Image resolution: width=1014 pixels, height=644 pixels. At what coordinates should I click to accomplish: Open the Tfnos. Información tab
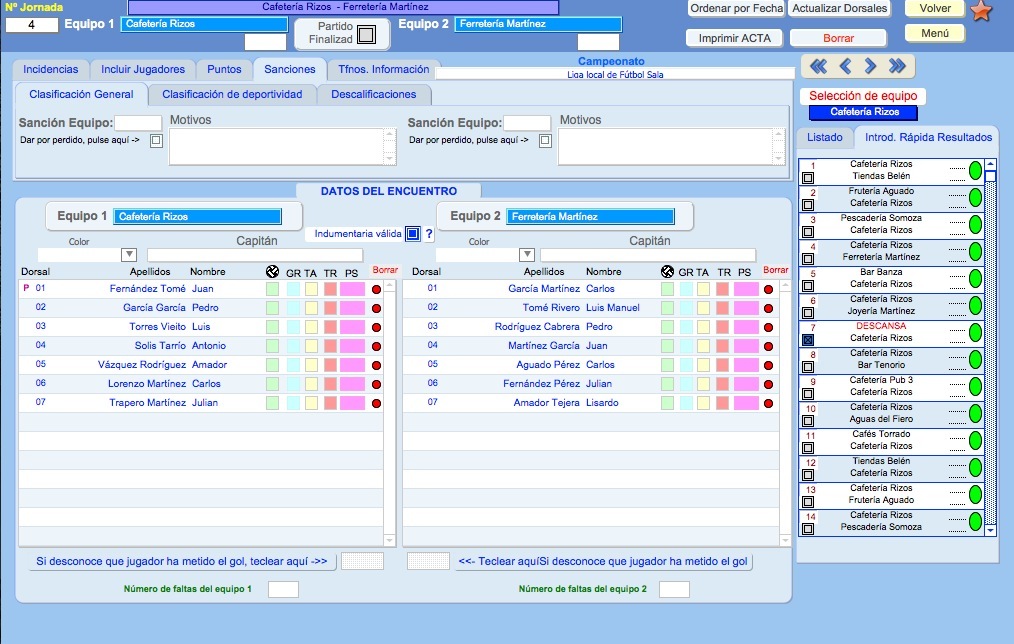(x=383, y=69)
